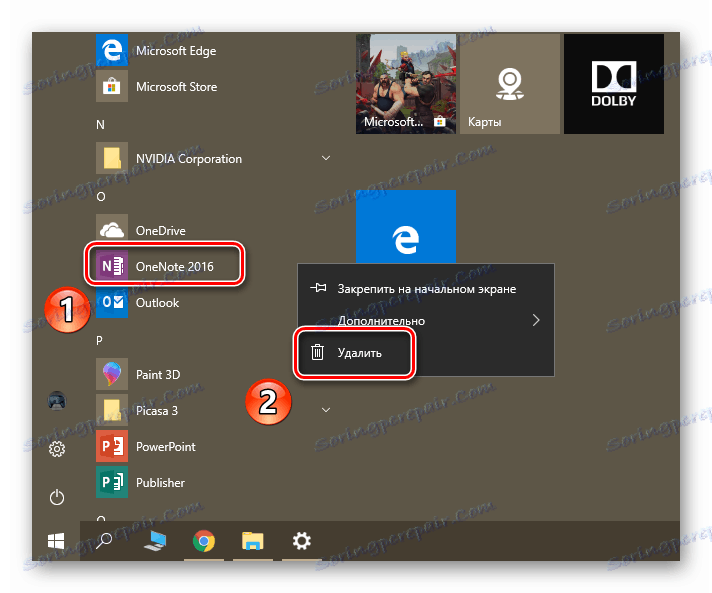The image size is (712, 593).
Task: Jump to letter N section header
Action: (x=100, y=124)
